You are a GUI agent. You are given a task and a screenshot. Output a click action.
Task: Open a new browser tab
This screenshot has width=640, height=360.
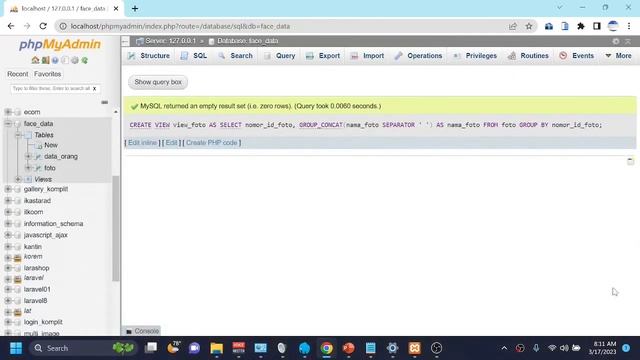pyautogui.click(x=135, y=8)
